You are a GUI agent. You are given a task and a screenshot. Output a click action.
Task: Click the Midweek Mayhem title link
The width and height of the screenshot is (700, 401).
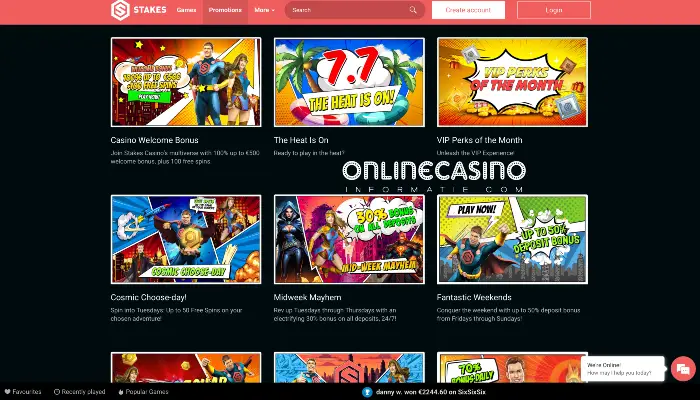pos(307,297)
